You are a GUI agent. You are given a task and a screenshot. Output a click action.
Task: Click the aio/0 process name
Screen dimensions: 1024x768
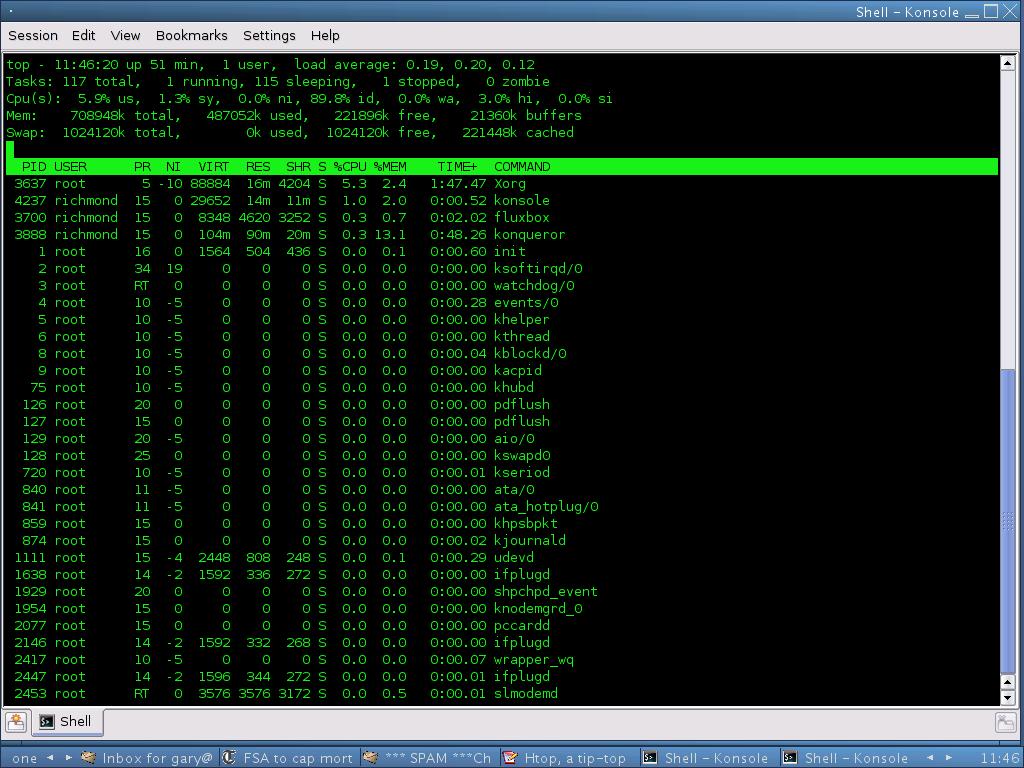tap(513, 438)
